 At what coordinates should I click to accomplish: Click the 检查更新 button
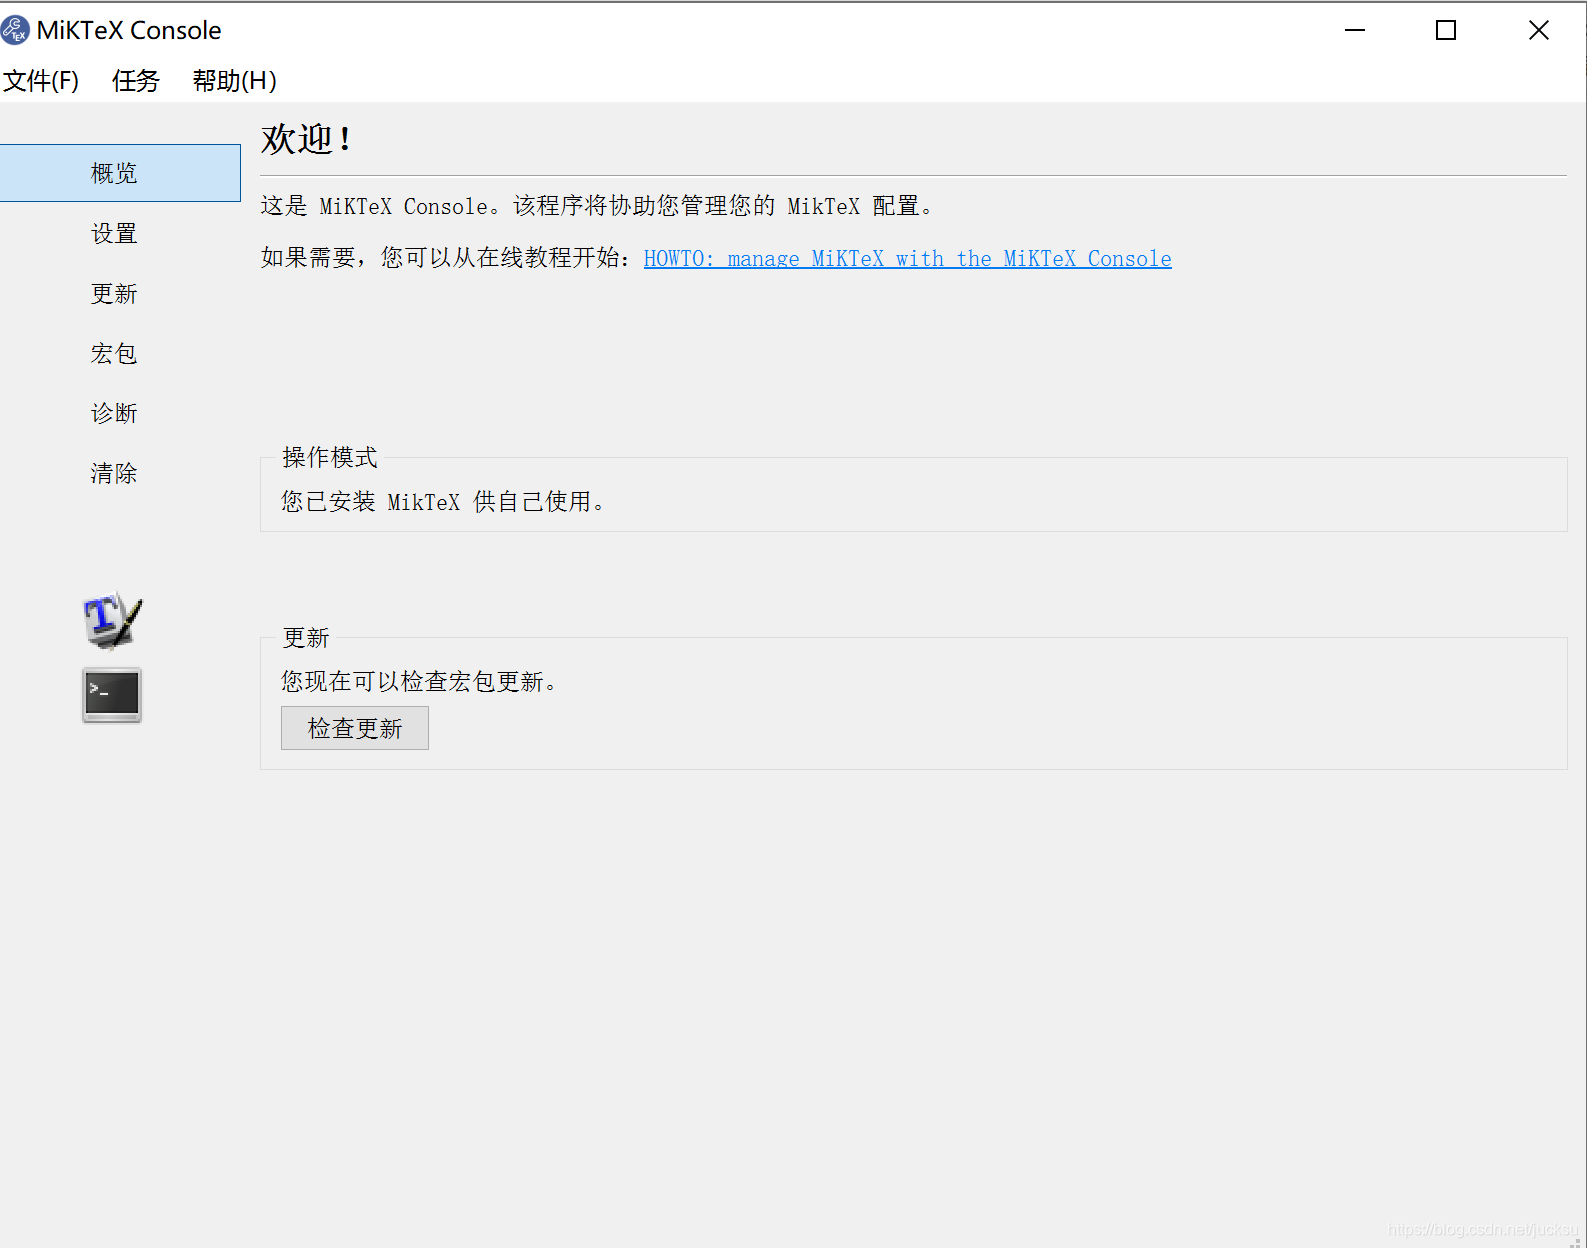pos(355,728)
